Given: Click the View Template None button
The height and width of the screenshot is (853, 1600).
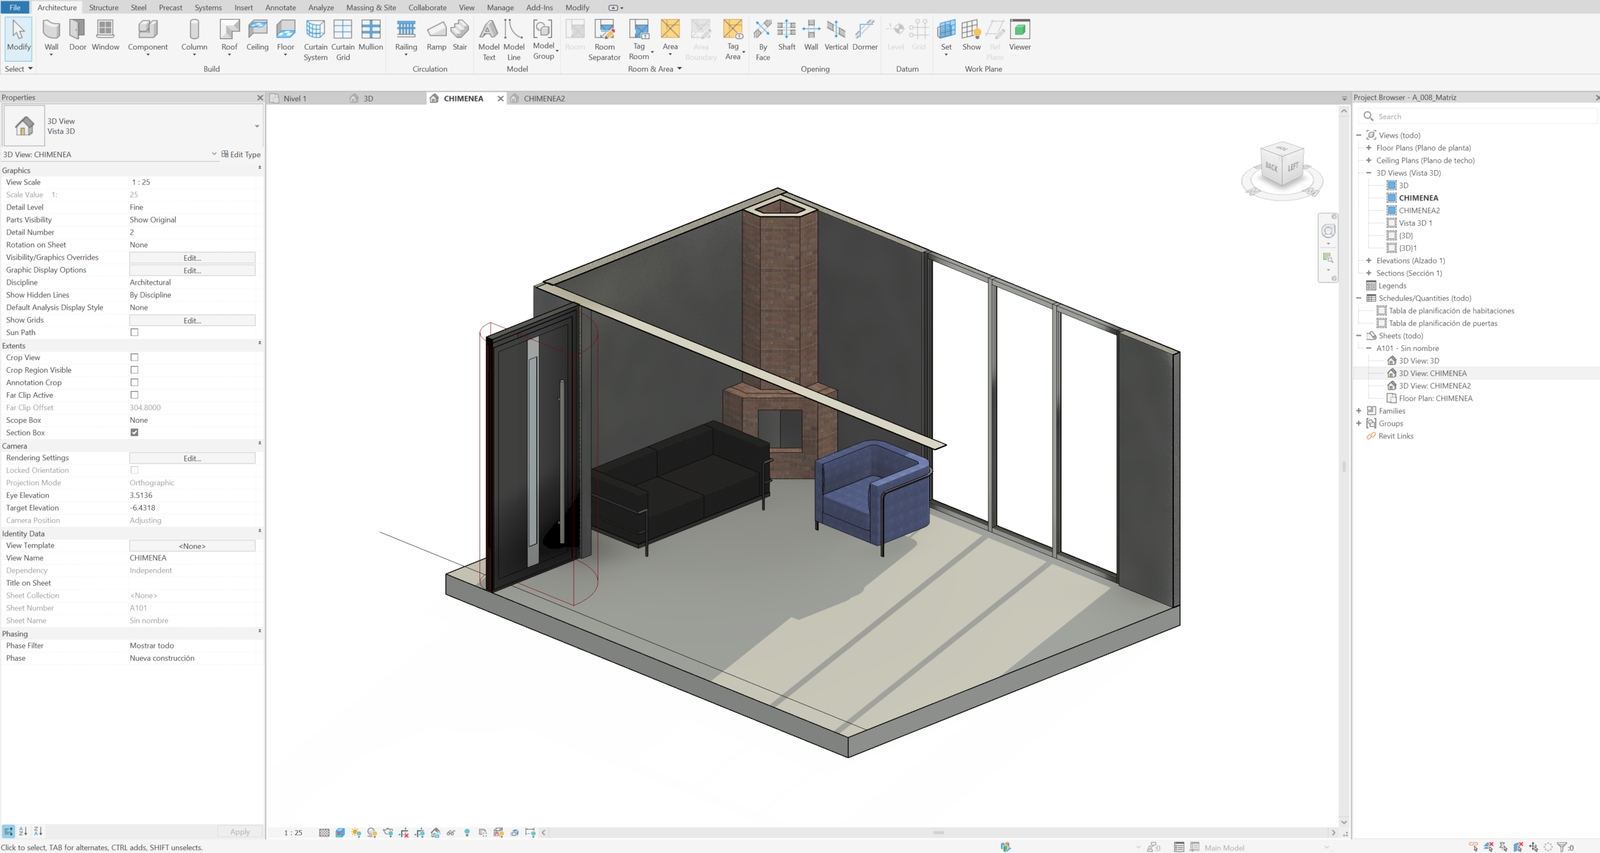Looking at the screenshot, I should point(192,546).
